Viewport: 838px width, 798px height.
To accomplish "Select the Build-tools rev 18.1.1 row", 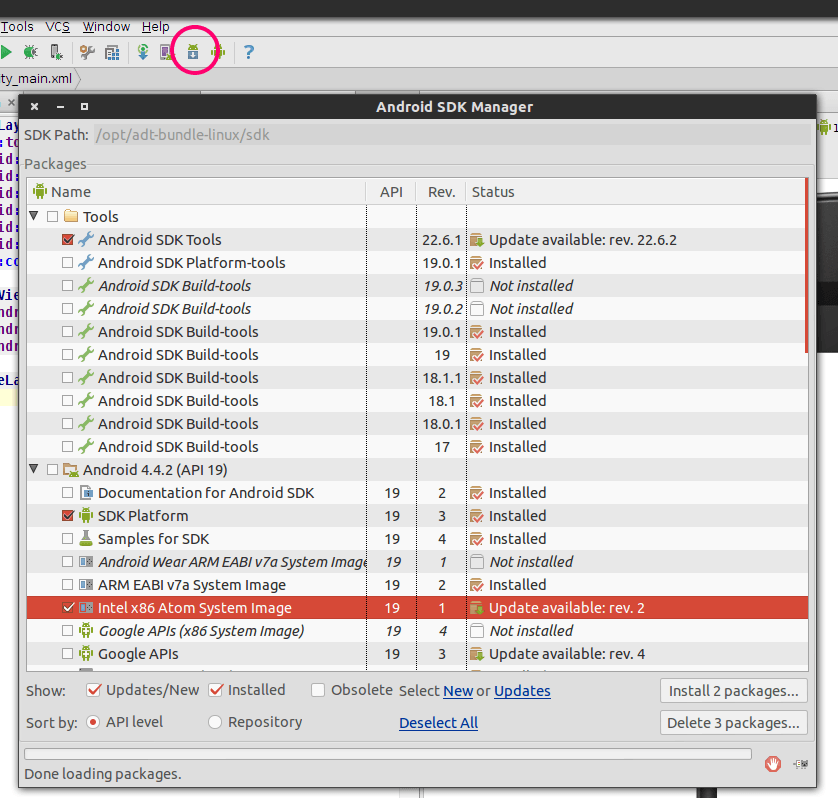I will [x=417, y=378].
